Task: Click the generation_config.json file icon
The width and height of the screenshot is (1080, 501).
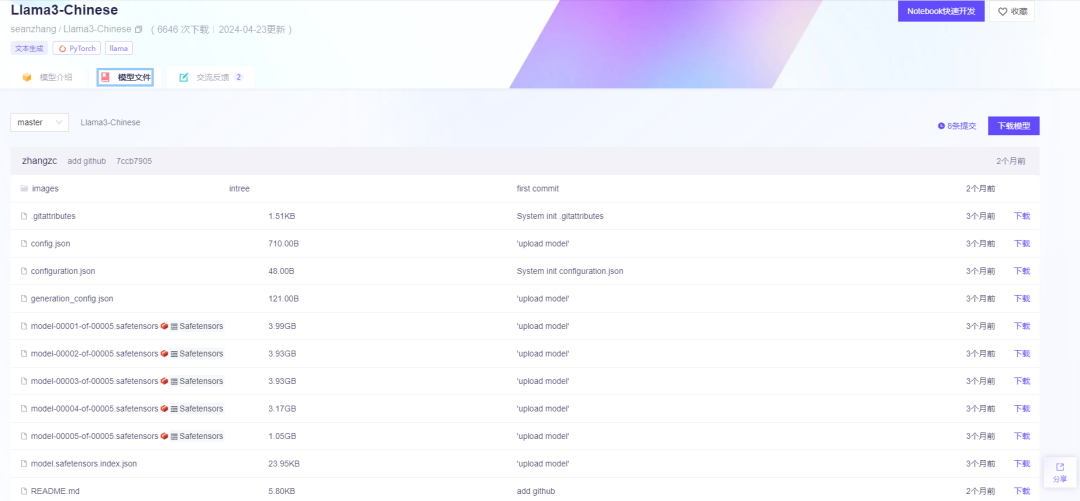Action: pyautogui.click(x=24, y=298)
